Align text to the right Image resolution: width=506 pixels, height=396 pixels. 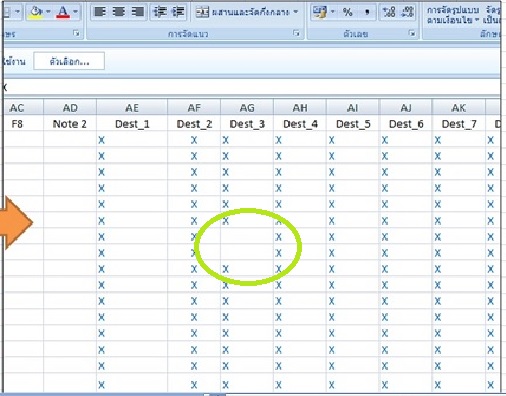pyautogui.click(x=137, y=12)
